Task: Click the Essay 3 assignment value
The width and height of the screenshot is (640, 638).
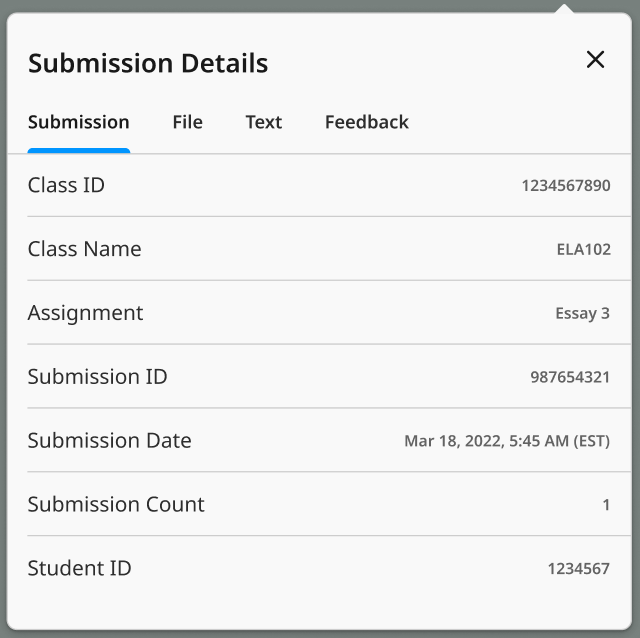Action: coord(582,313)
